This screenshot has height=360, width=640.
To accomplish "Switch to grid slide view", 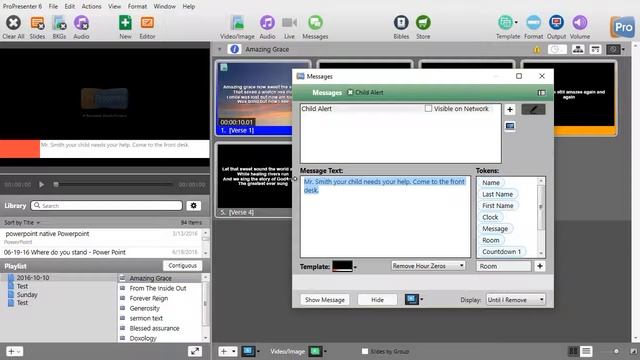I will pos(573,351).
